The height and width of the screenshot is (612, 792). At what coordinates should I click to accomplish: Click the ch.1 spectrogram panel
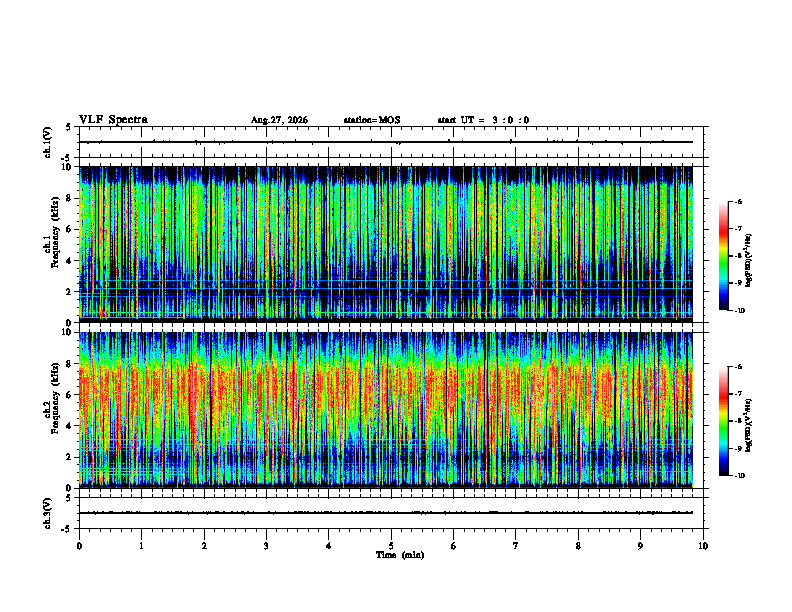pyautogui.click(x=386, y=244)
